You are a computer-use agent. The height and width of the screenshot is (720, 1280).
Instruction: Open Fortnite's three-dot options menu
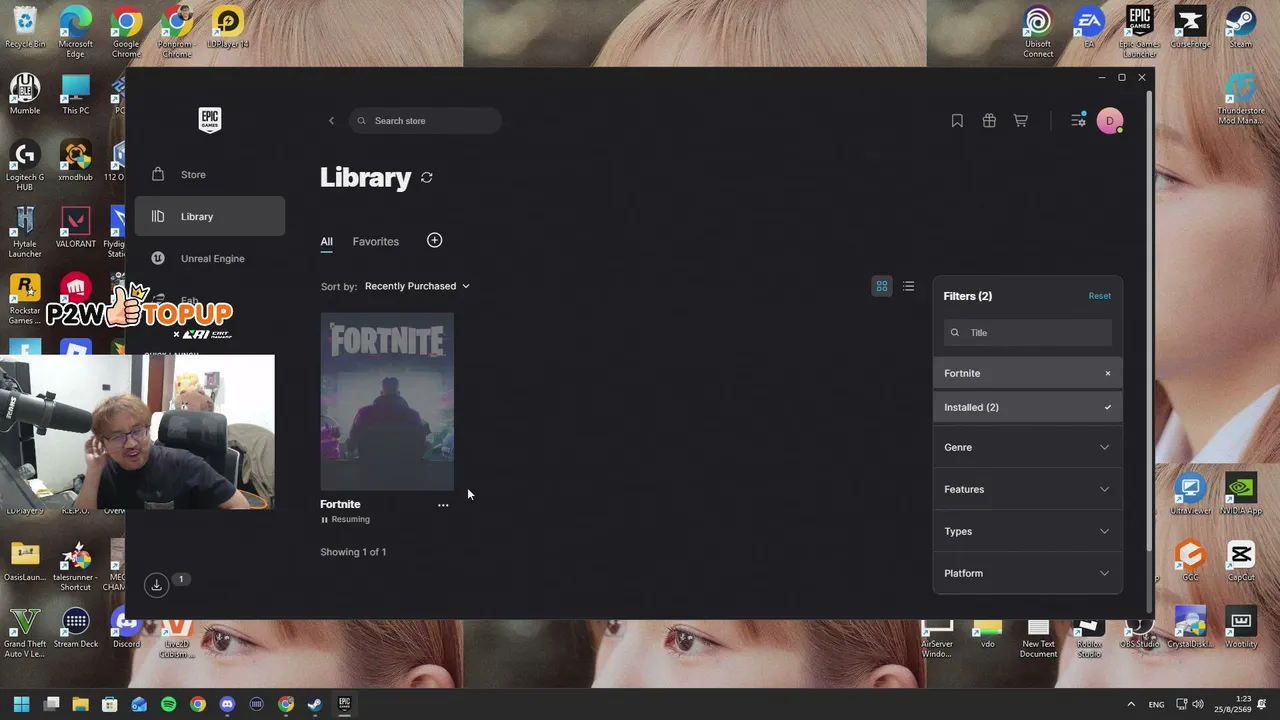point(443,505)
